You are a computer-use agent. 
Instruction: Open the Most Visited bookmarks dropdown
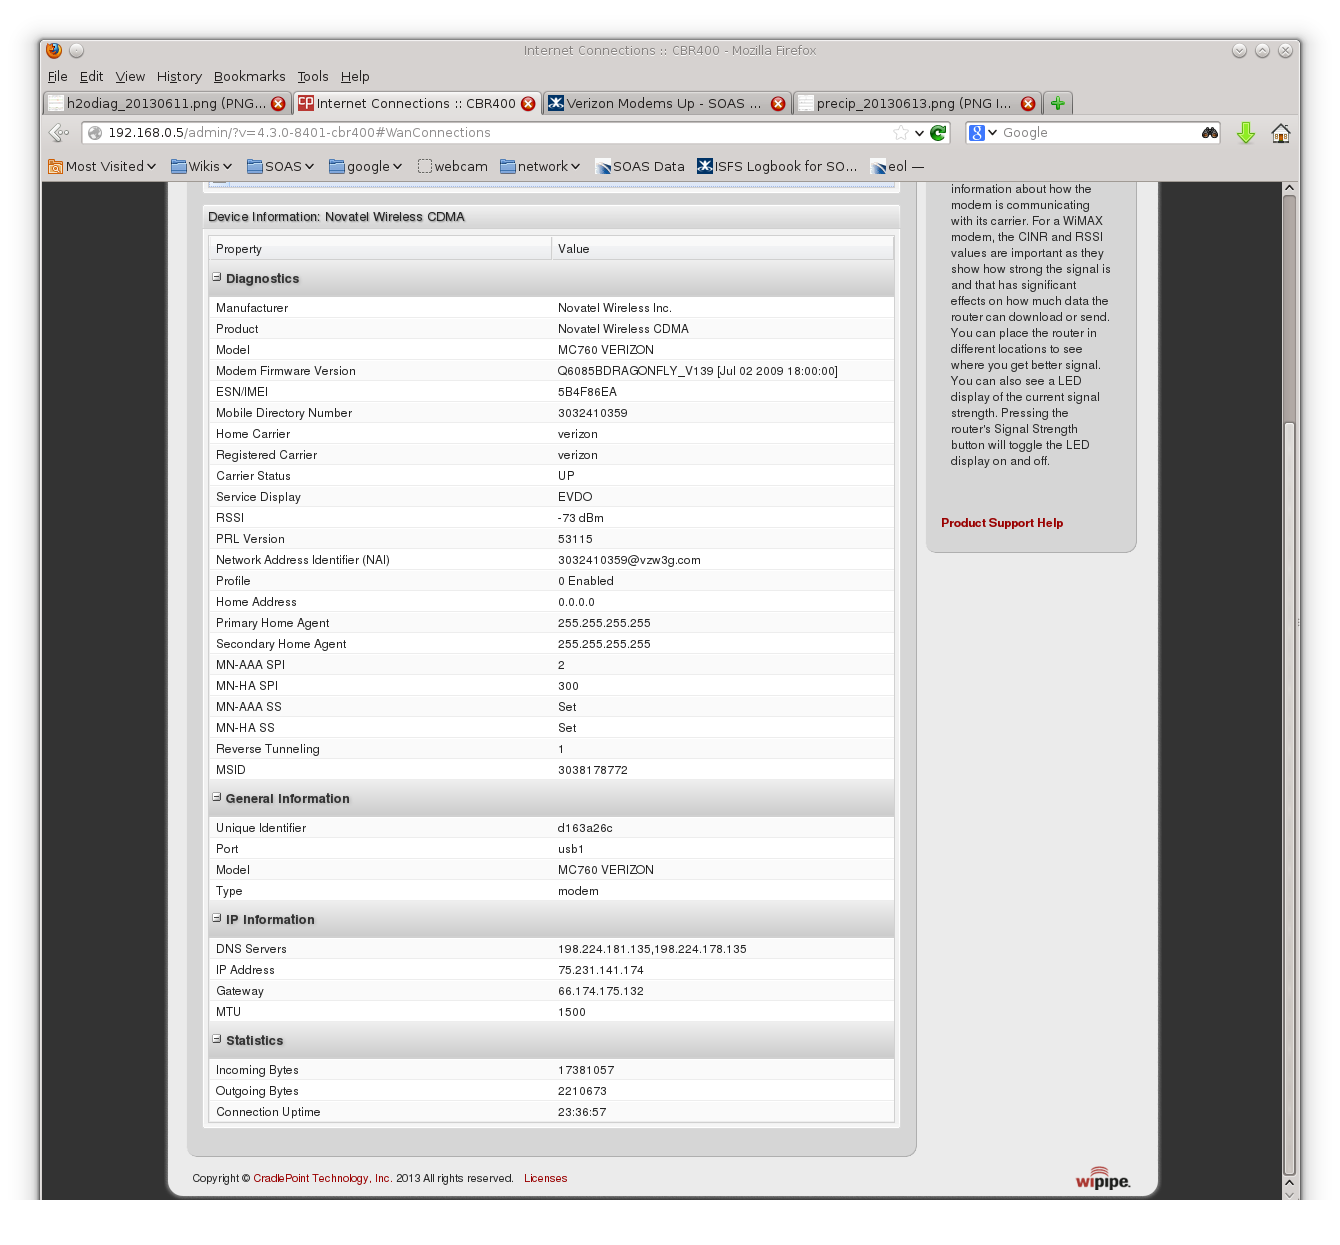point(103,167)
